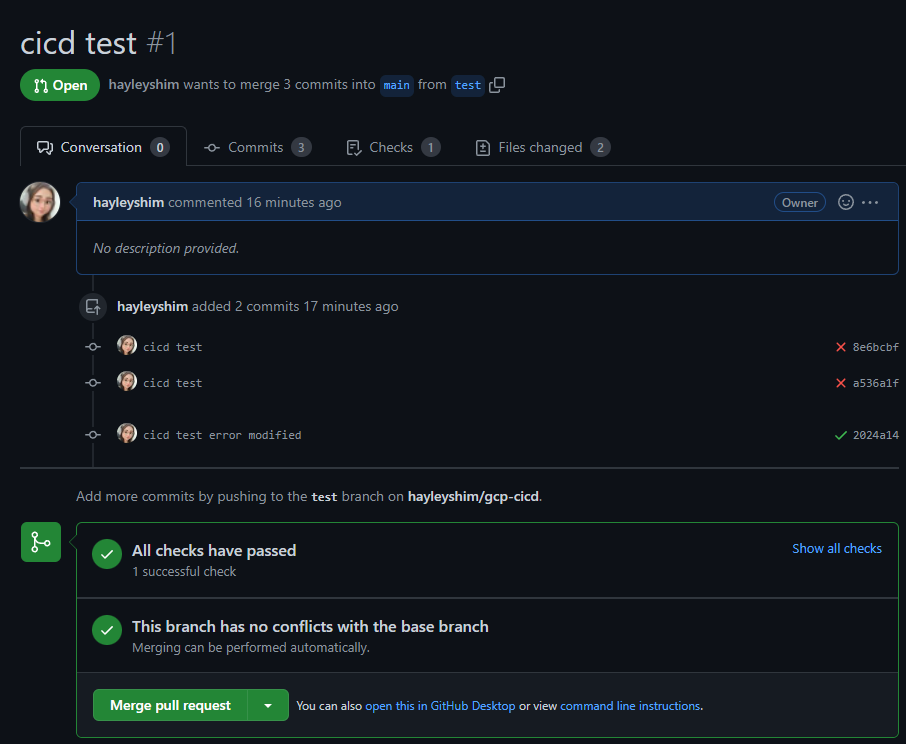This screenshot has height=744, width=906.
Task: Expand the merge method dropdown arrow
Action: click(x=268, y=705)
